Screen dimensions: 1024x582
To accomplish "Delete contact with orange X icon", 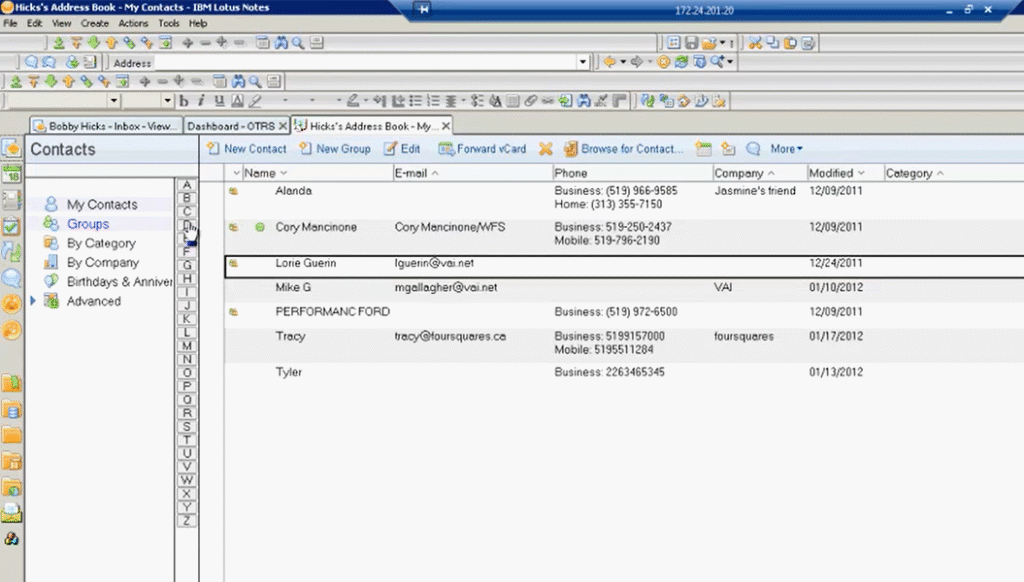I will coord(545,149).
